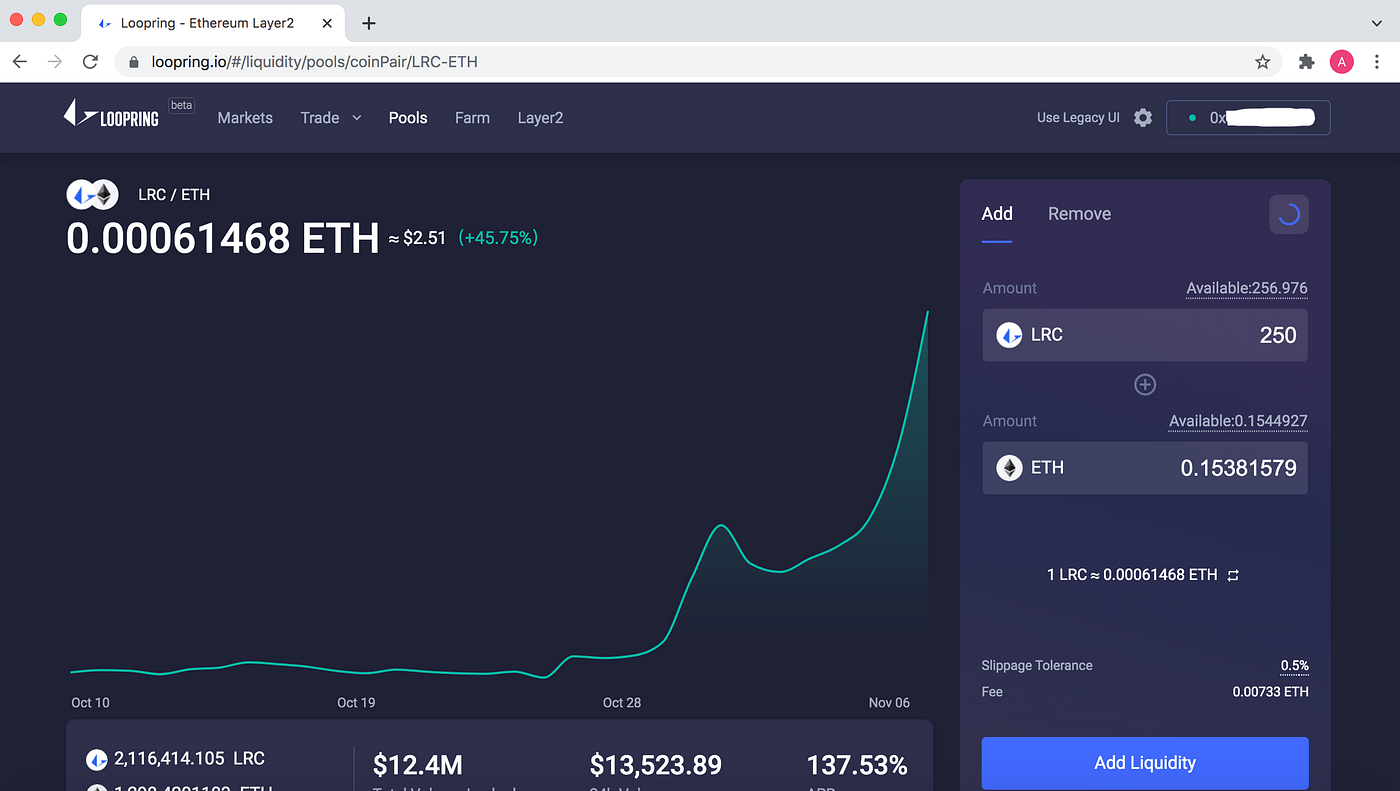Image resolution: width=1400 pixels, height=791 pixels.
Task: Click the beta badge next to Loopring
Action: coord(181,105)
